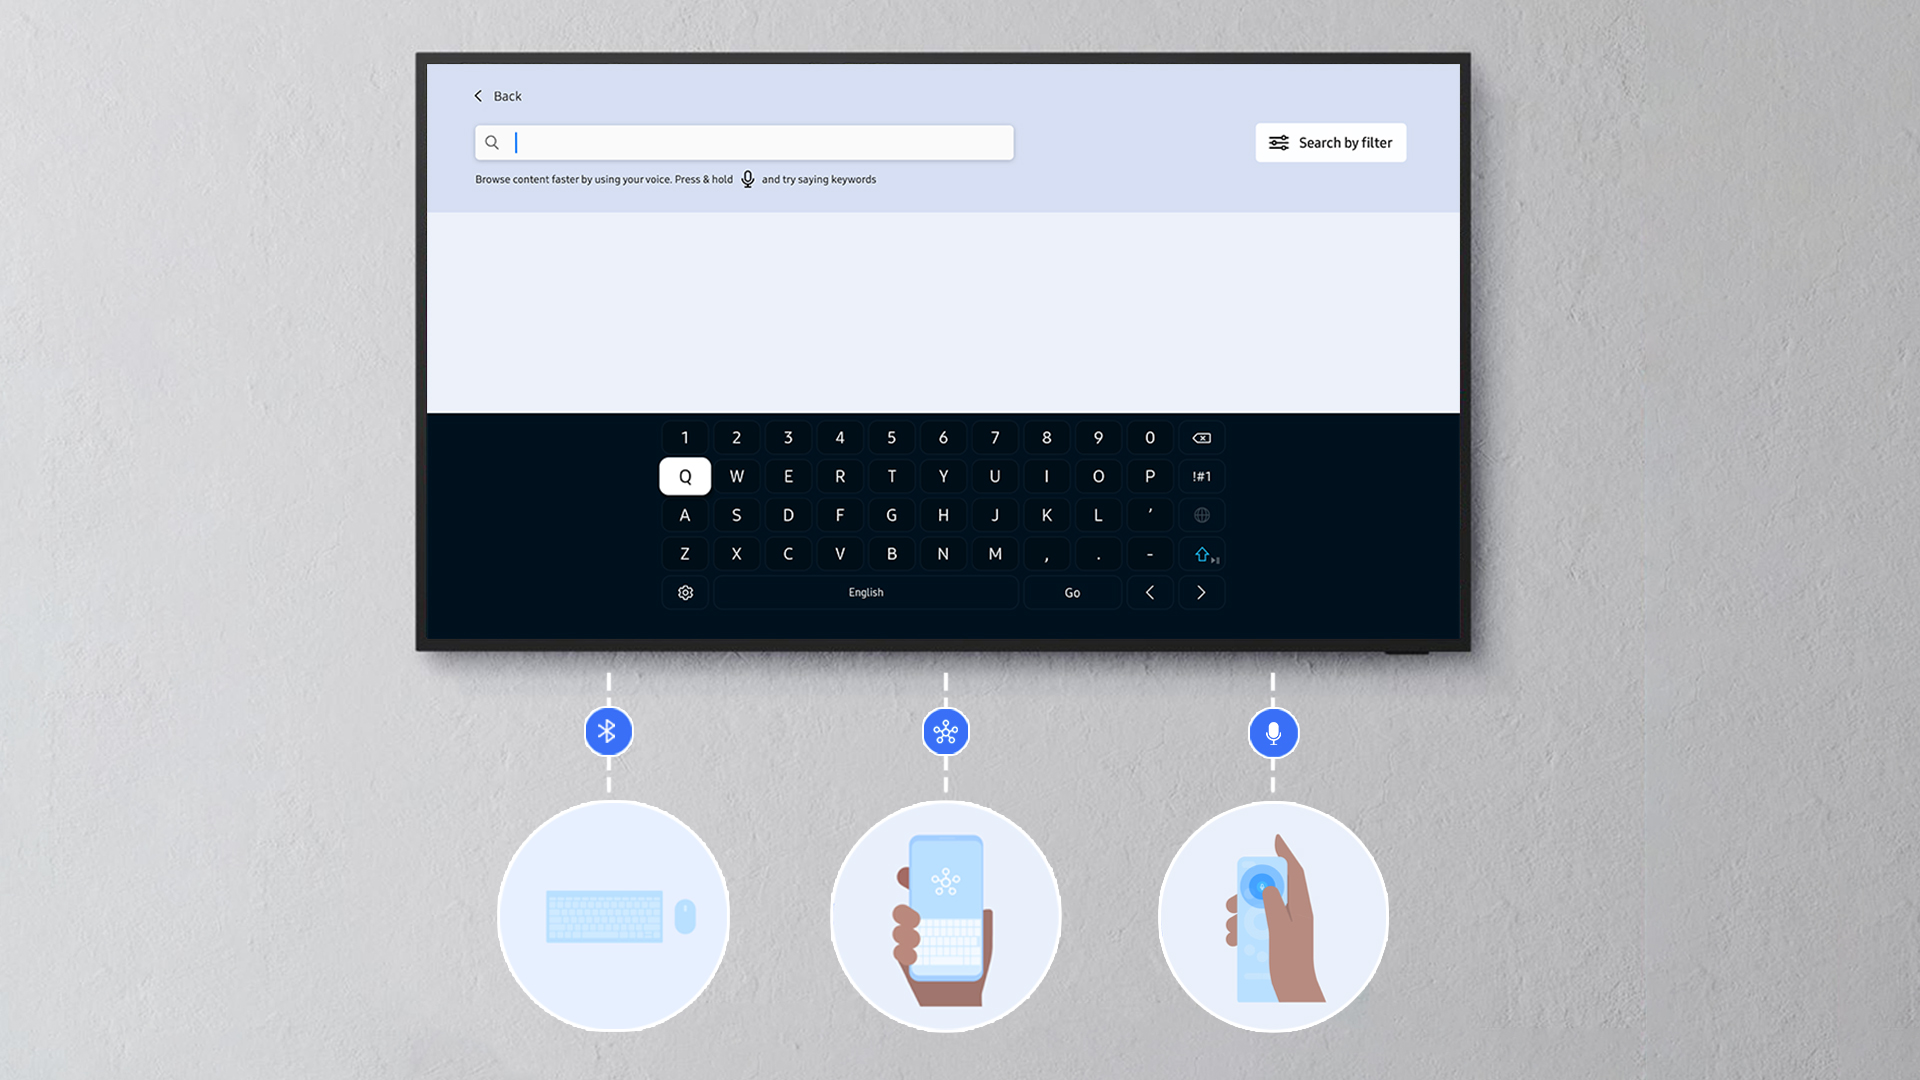Click the Go button on keyboard

pyautogui.click(x=1071, y=591)
